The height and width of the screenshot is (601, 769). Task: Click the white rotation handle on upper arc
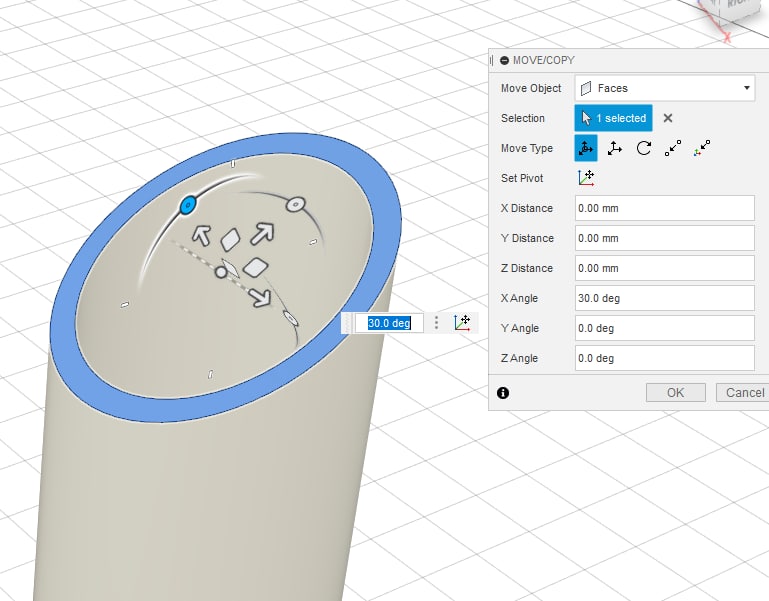pos(295,205)
